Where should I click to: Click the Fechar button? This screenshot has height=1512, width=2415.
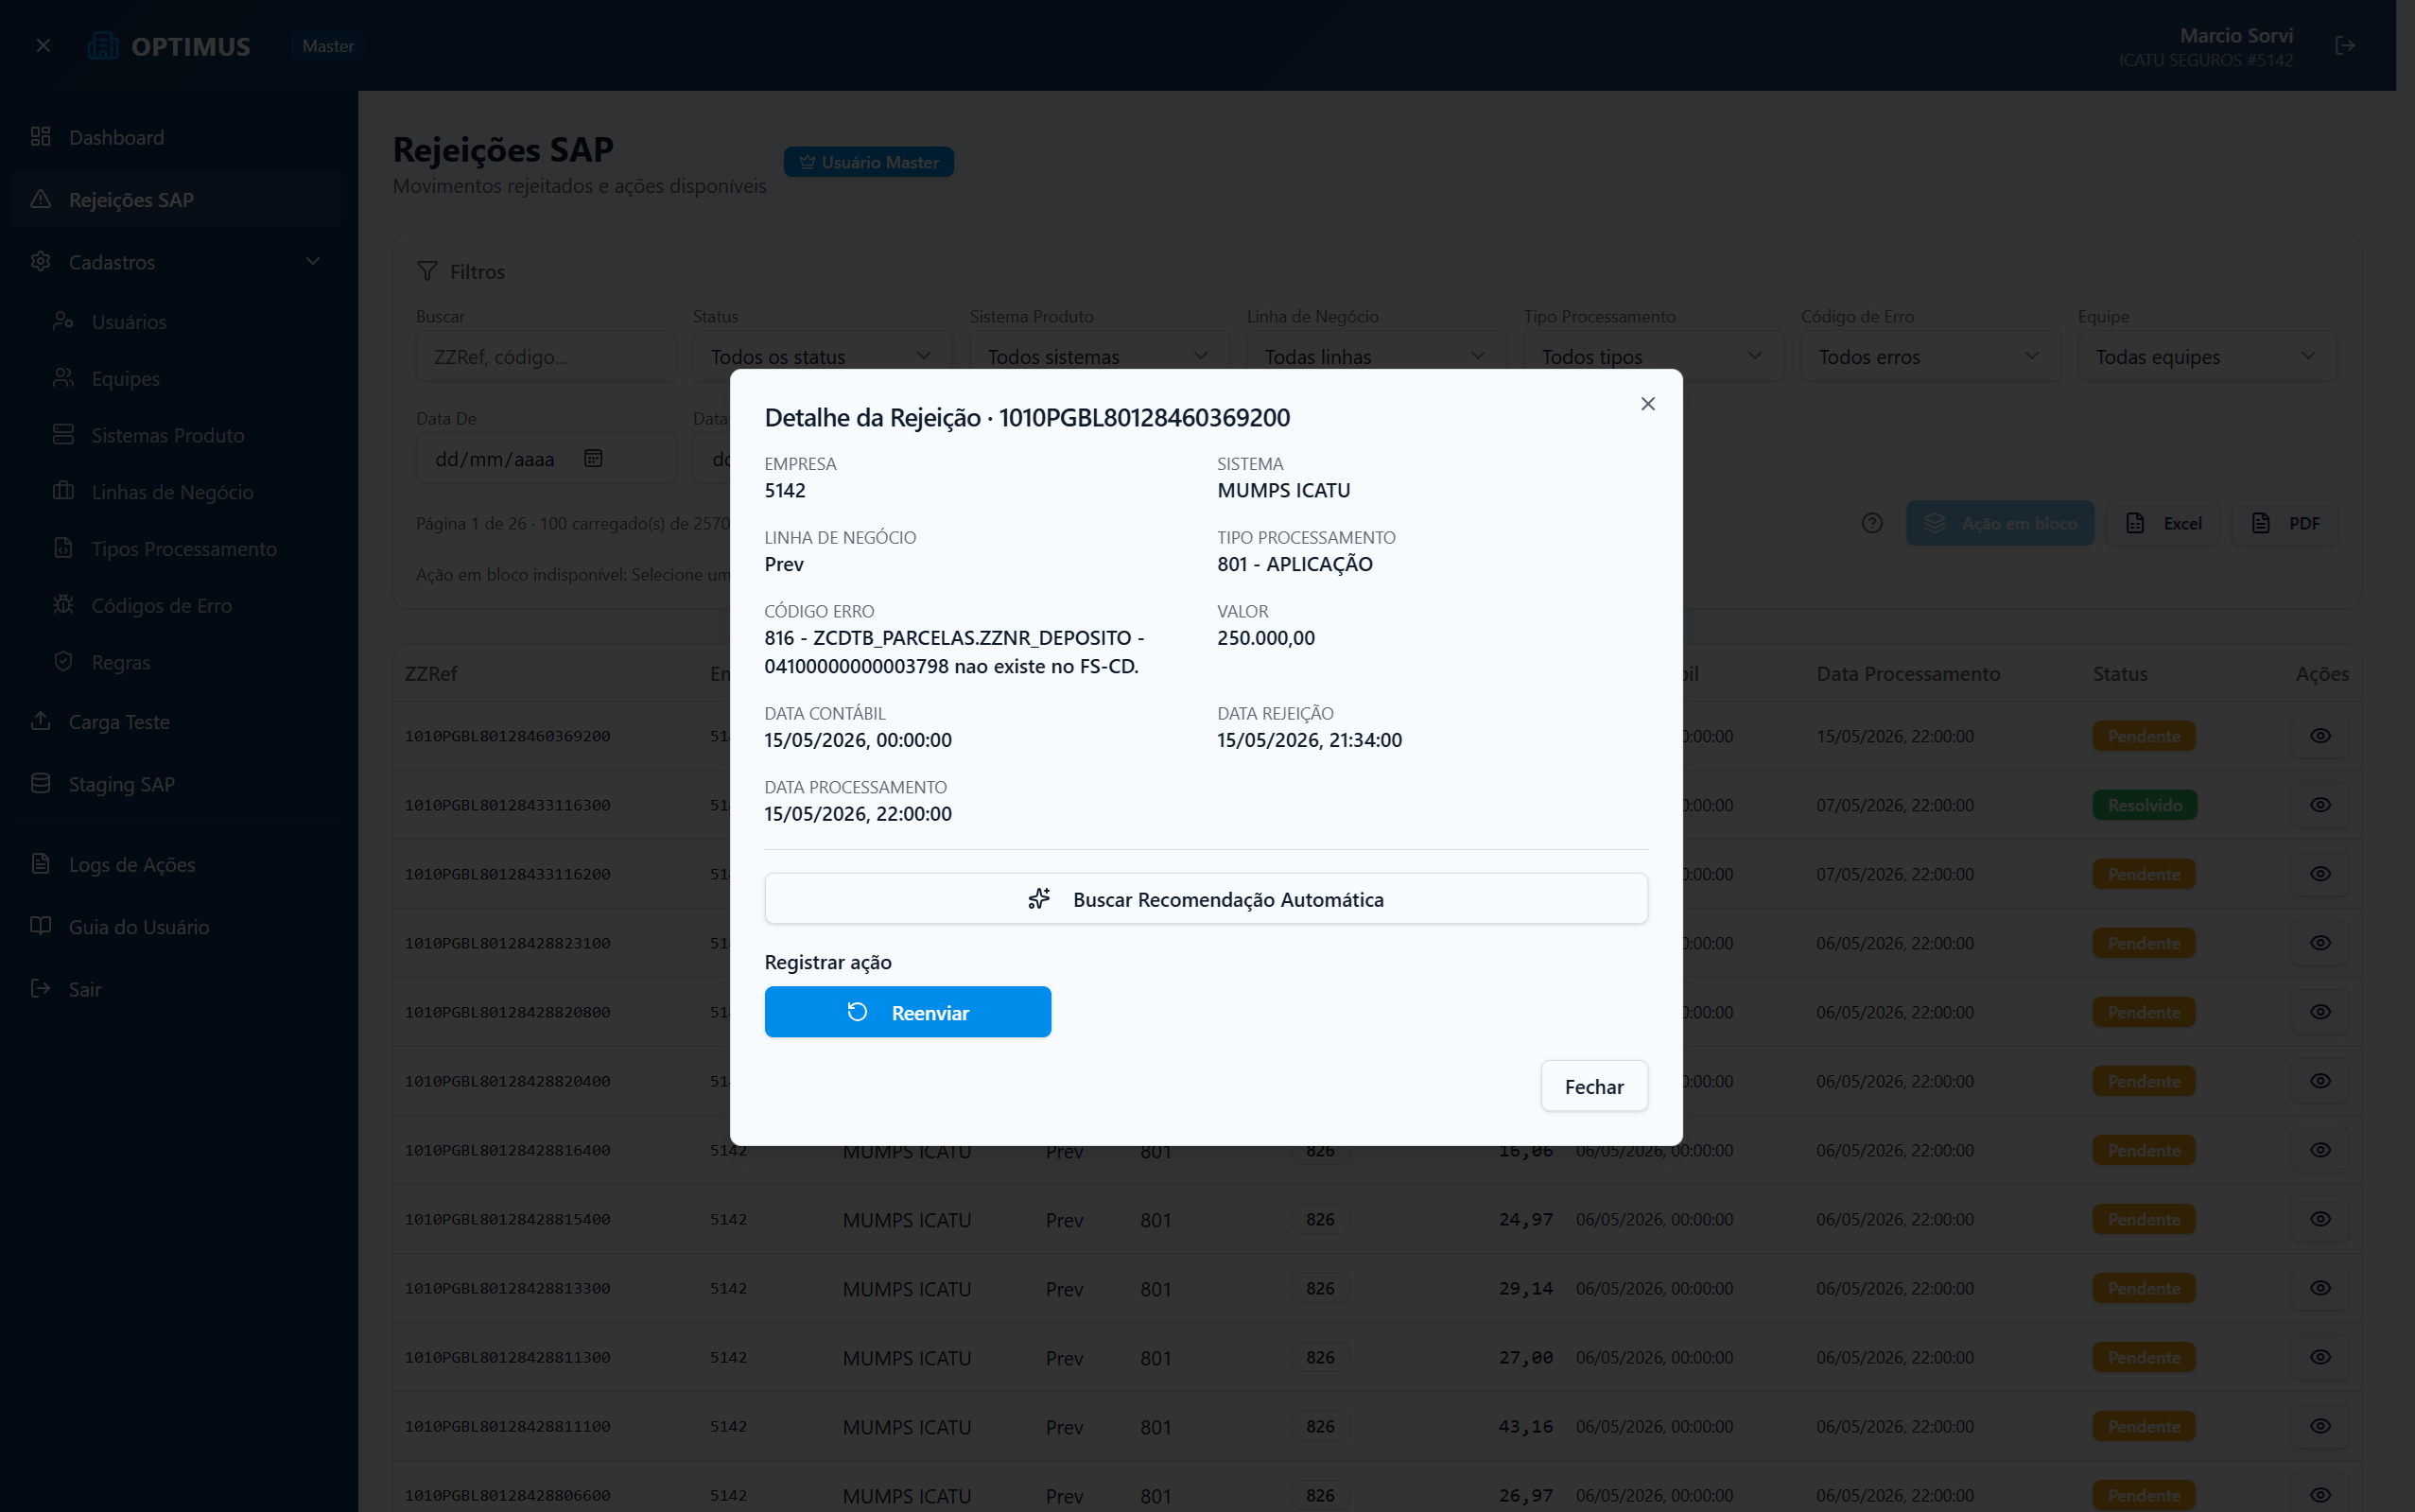pos(1594,1086)
